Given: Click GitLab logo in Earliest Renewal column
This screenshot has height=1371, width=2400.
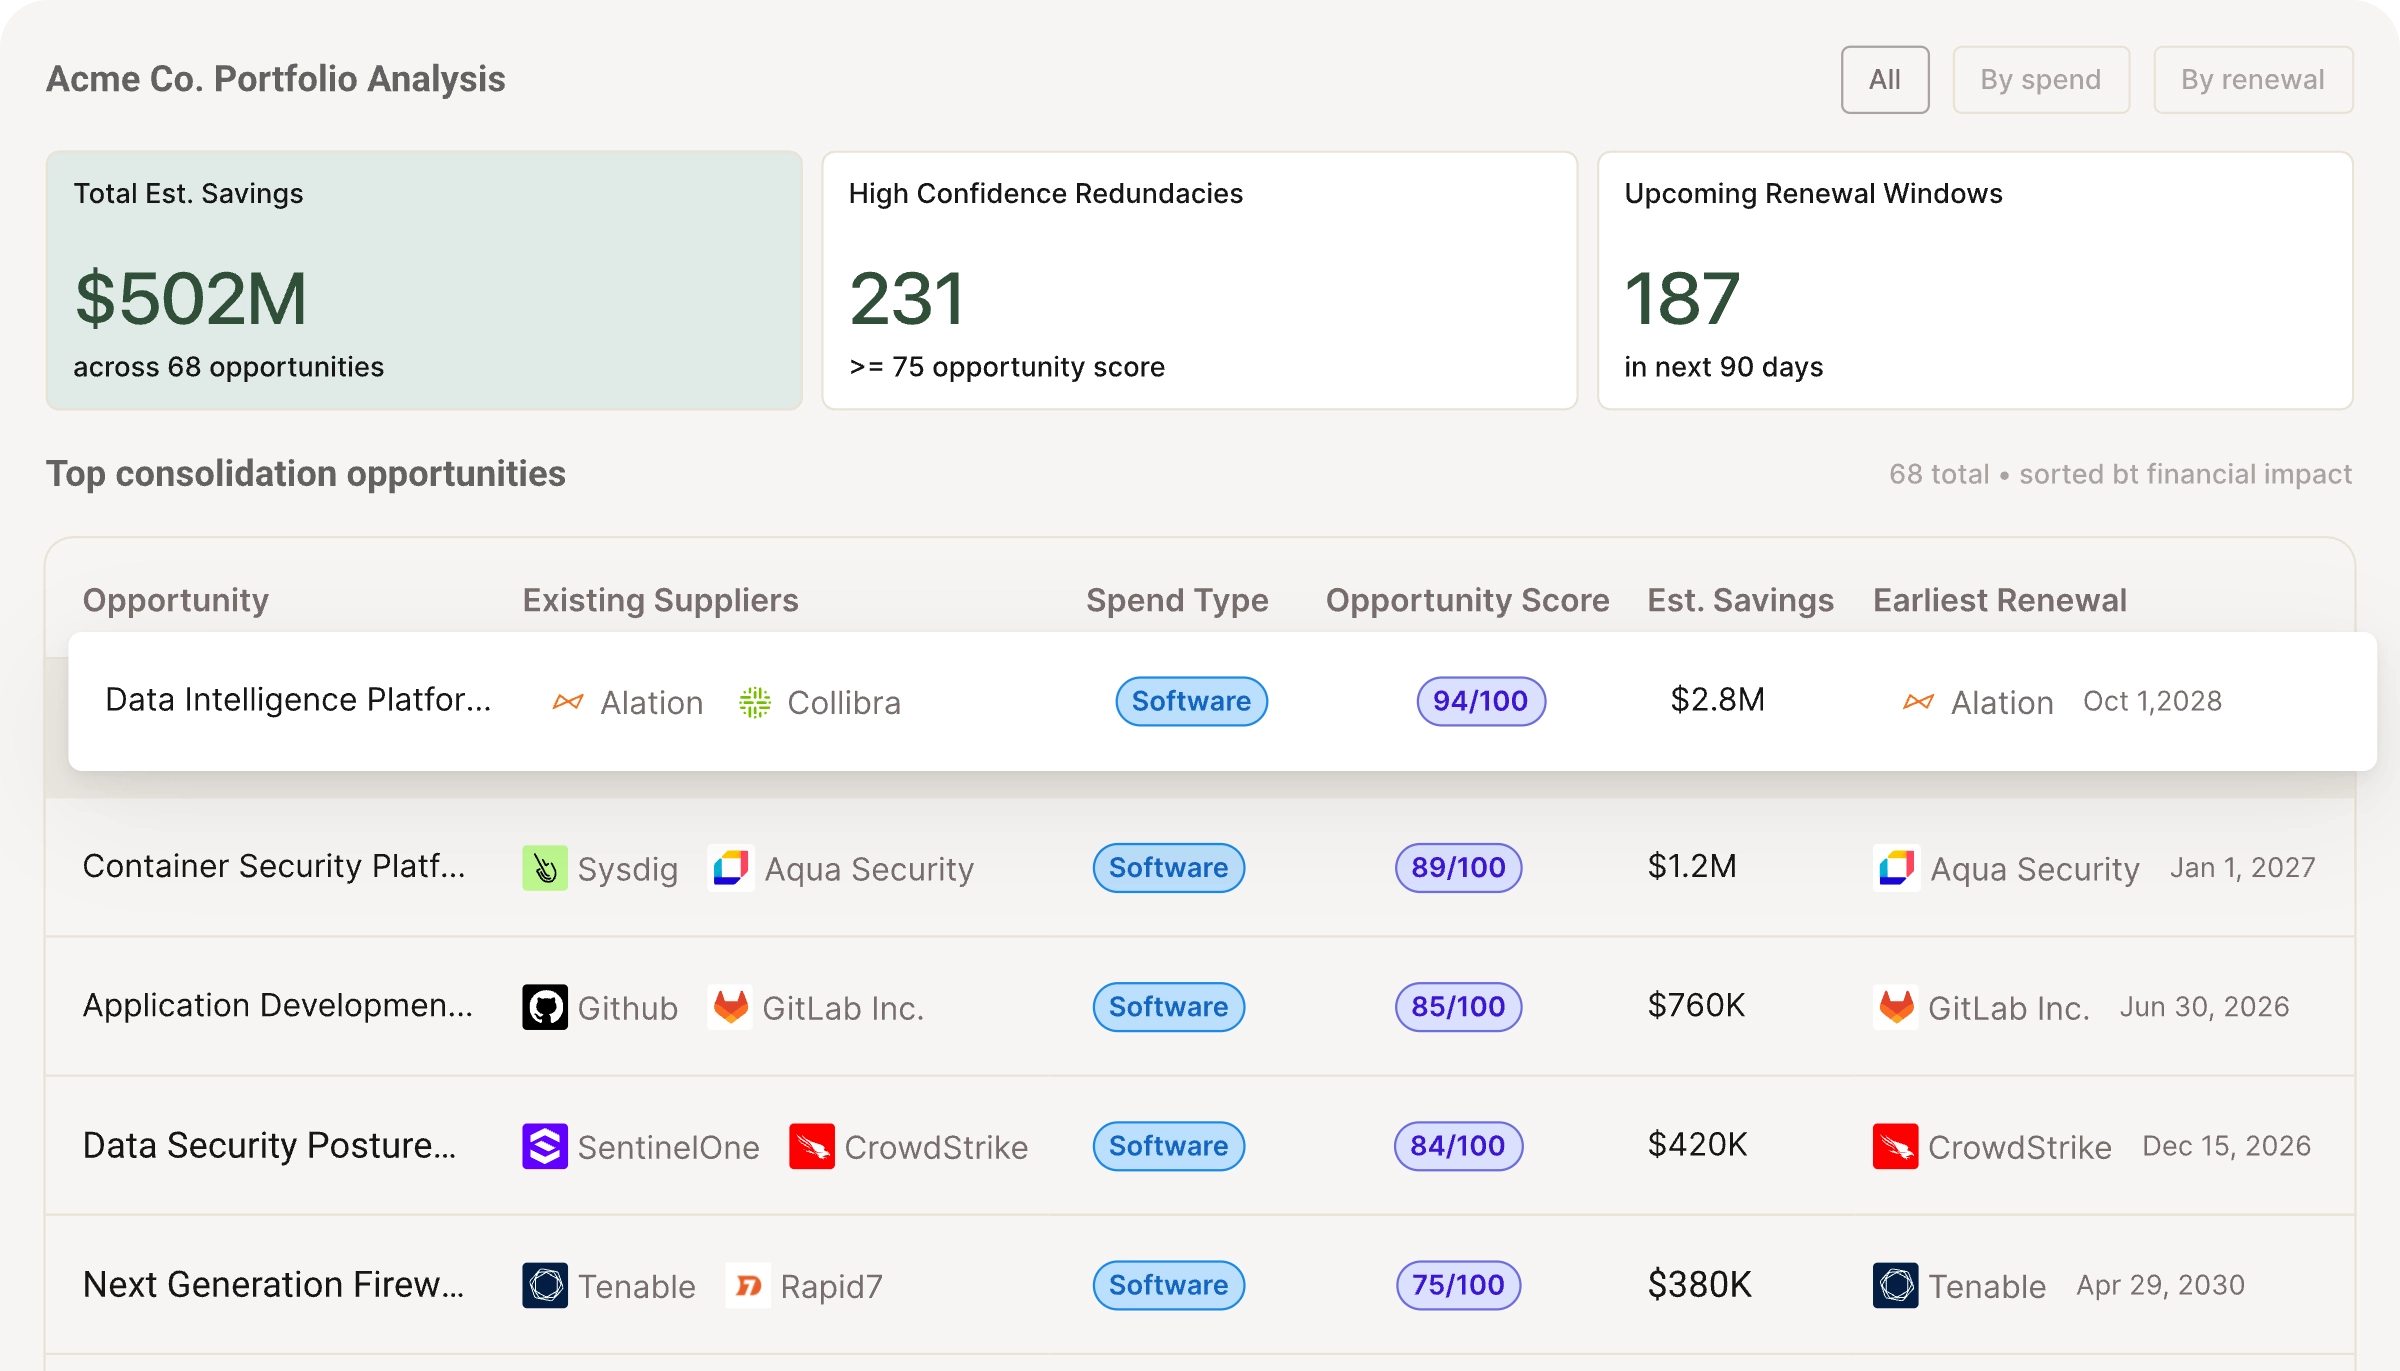Looking at the screenshot, I should pos(1896,1007).
